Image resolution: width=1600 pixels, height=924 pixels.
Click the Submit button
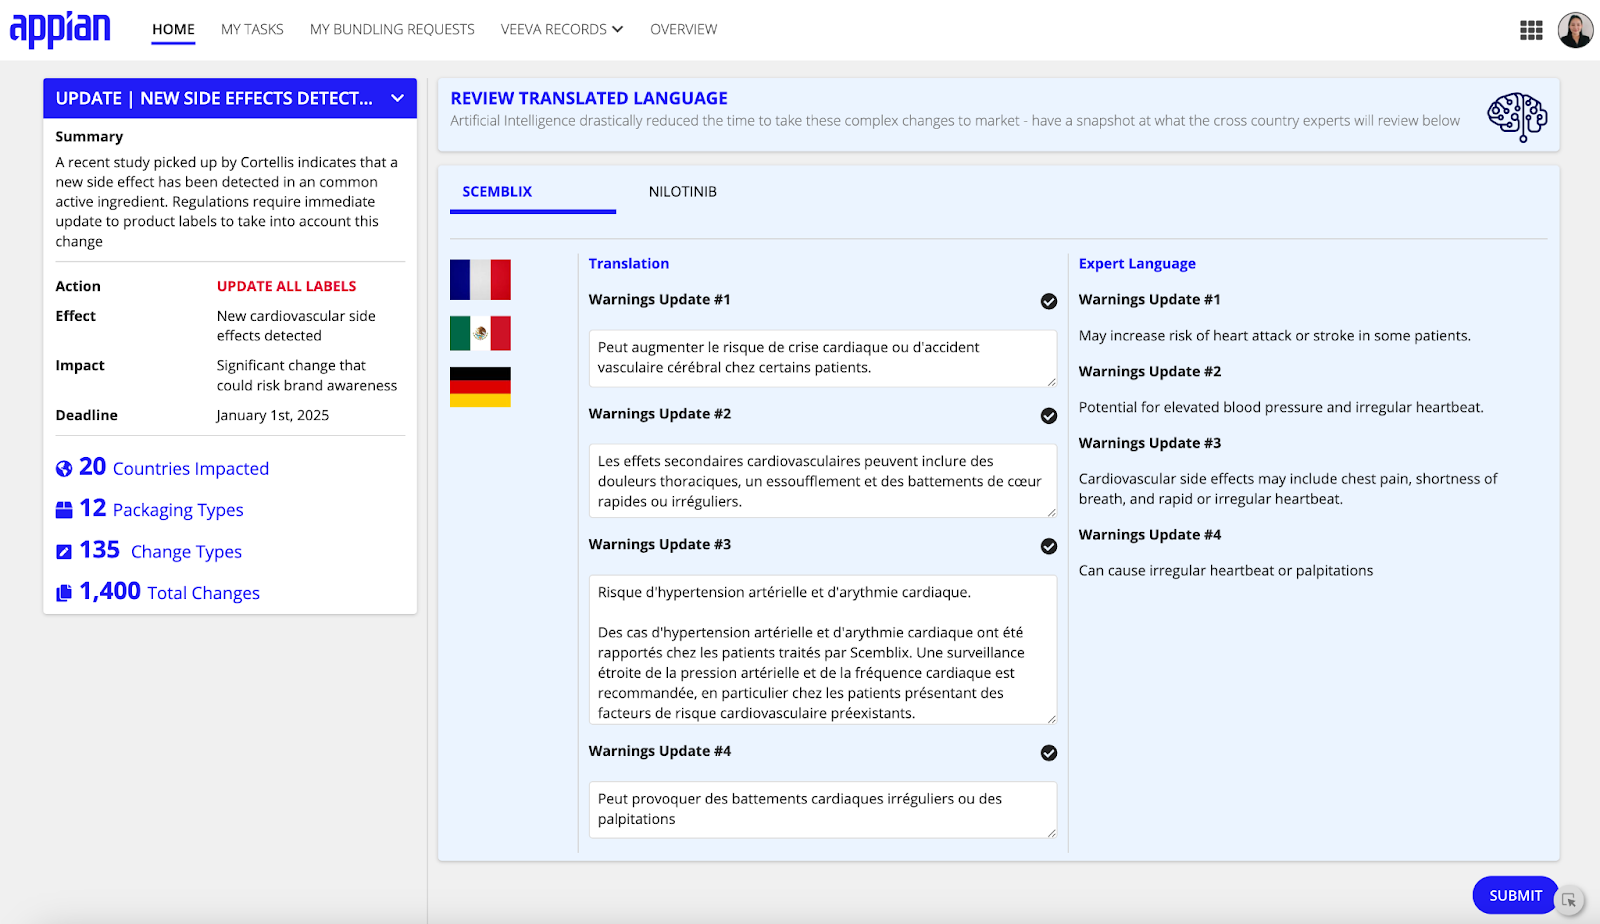click(1514, 895)
